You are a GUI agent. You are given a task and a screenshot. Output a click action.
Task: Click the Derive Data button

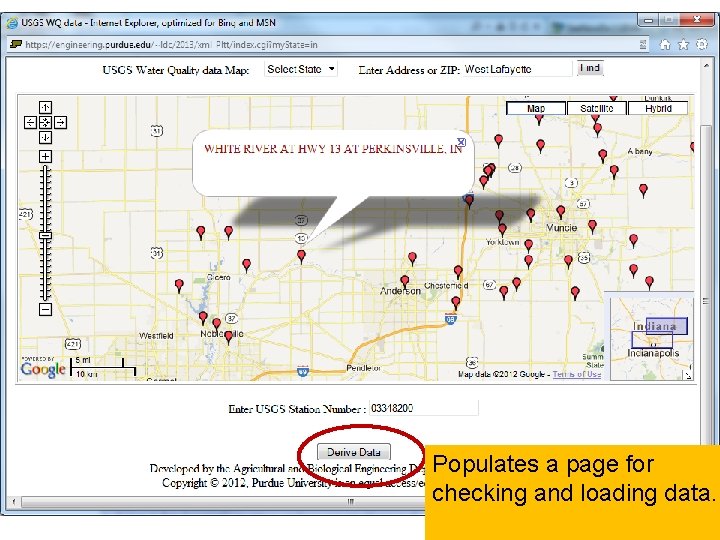click(x=354, y=452)
